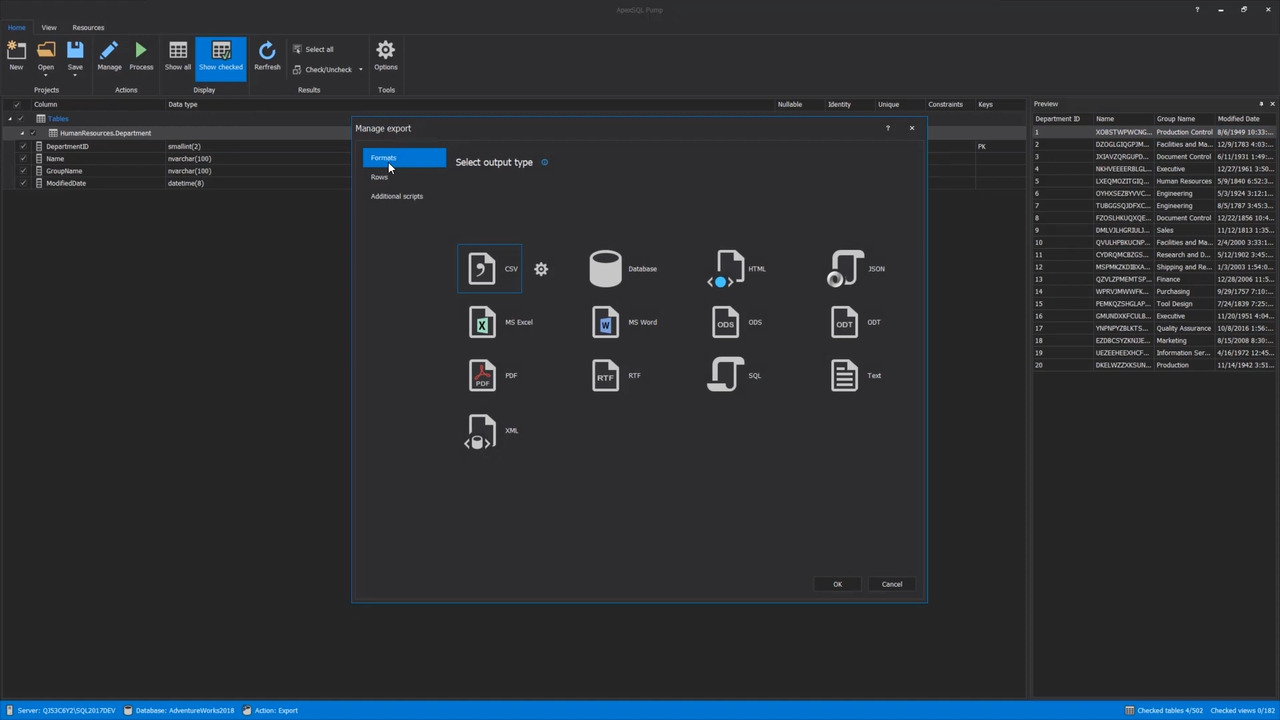
Task: Uncheck the DepartmentID column
Action: (22, 146)
